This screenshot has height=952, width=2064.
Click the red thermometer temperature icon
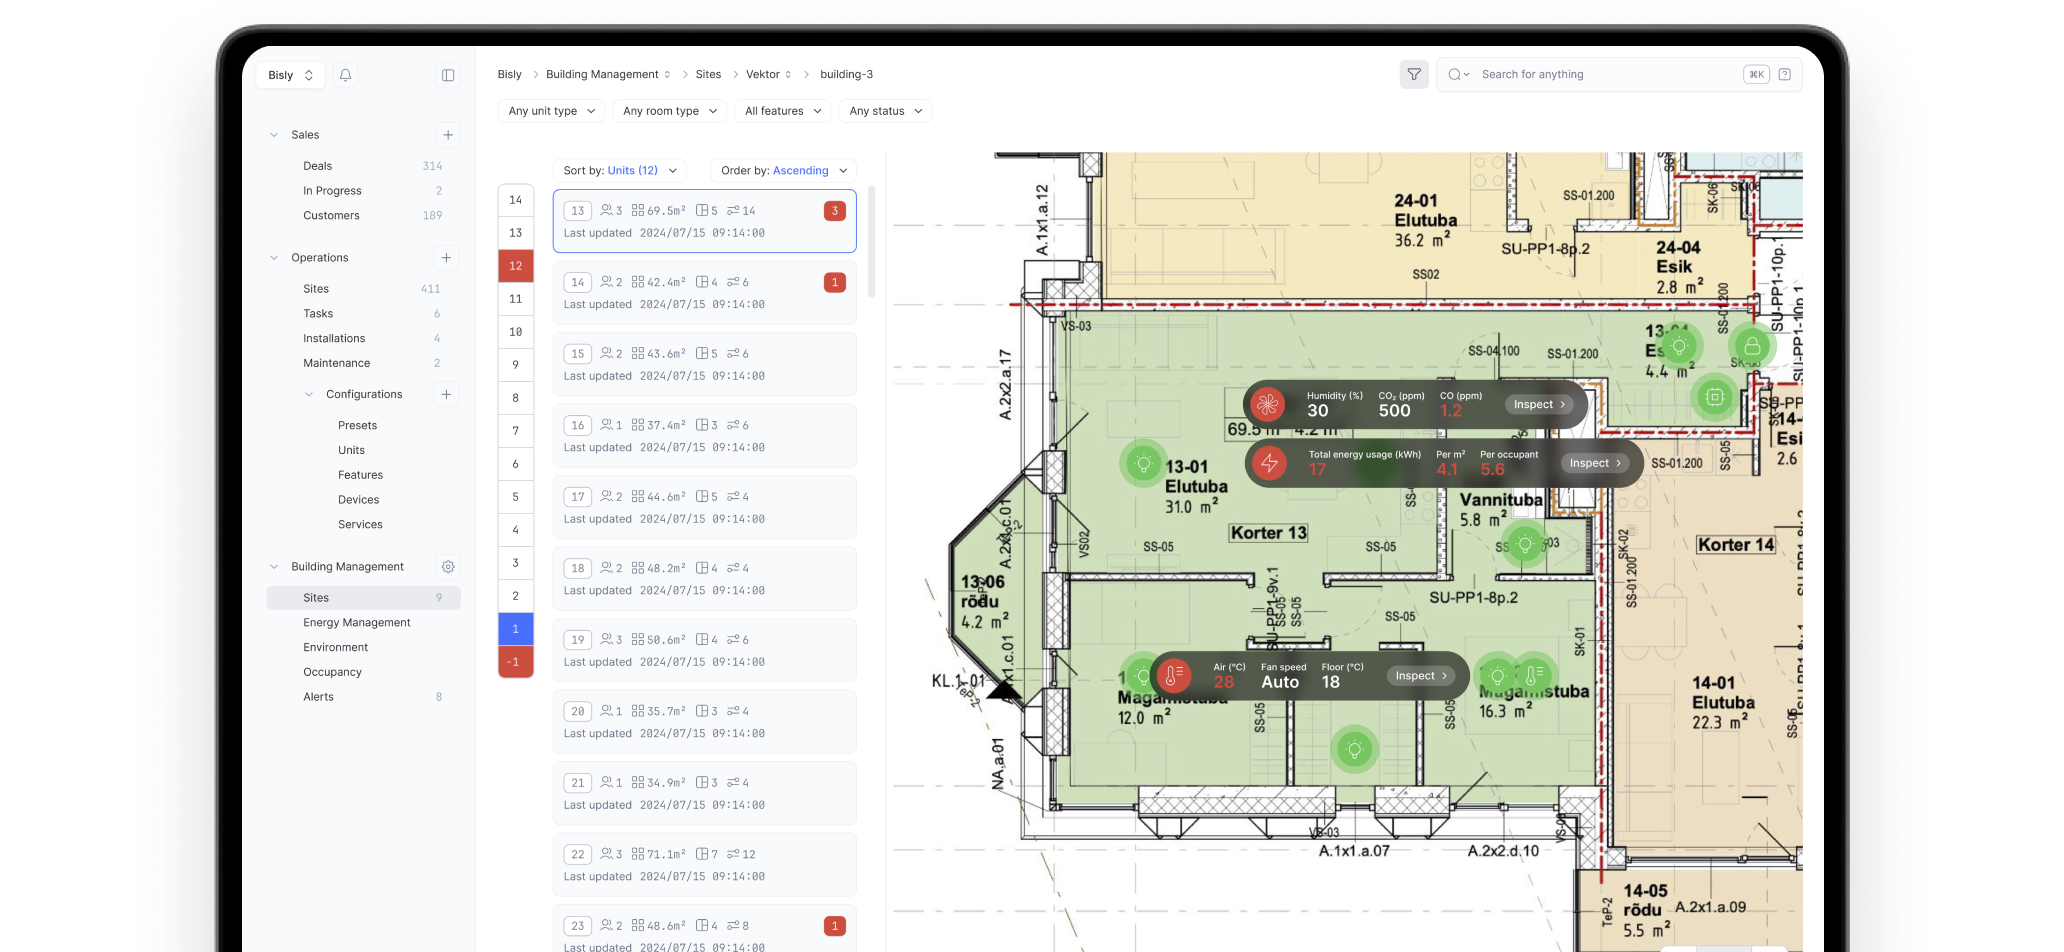(1174, 676)
